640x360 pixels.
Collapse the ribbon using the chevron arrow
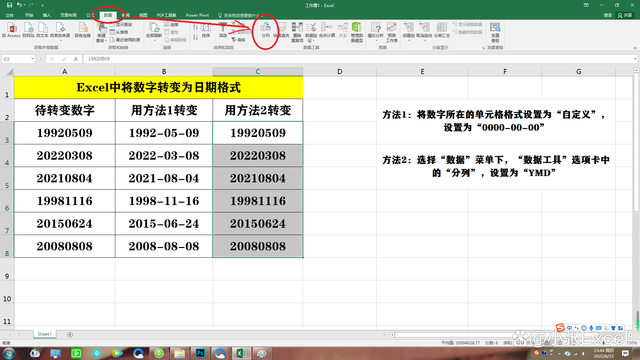[x=635, y=48]
